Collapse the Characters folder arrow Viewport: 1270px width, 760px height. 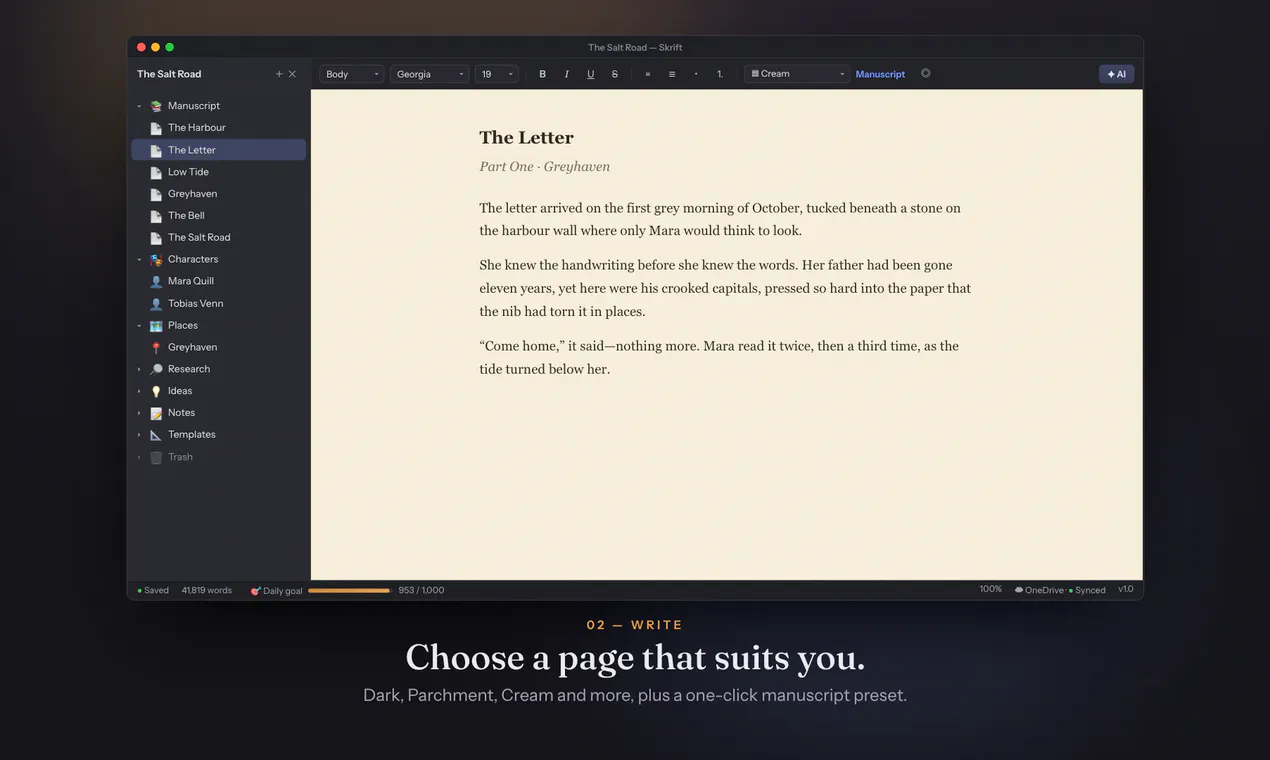[139, 260]
